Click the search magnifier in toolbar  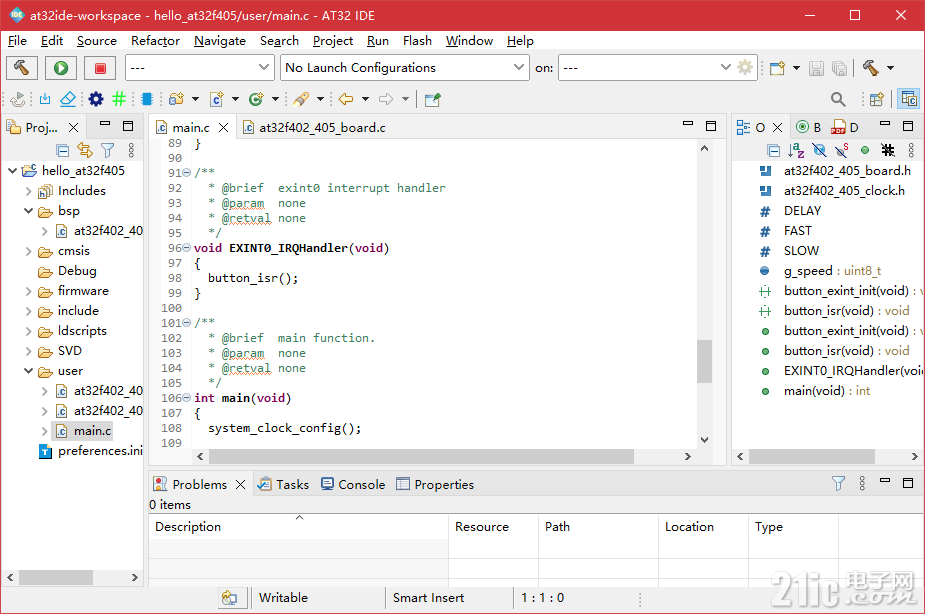coord(838,99)
